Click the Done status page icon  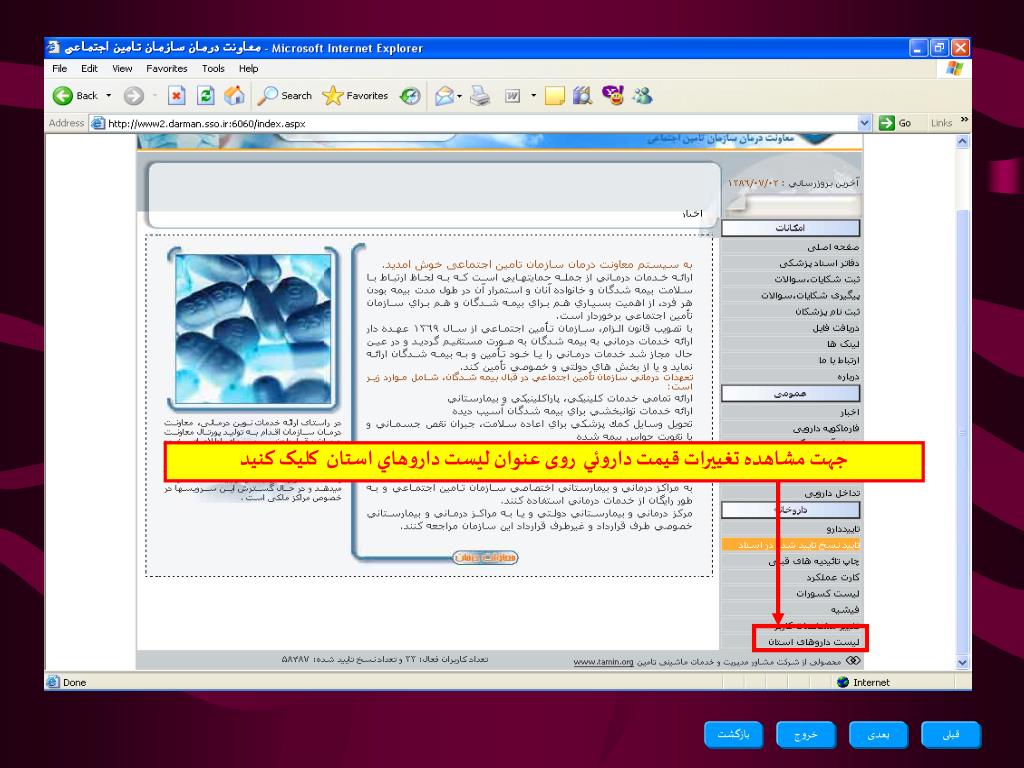coord(53,682)
